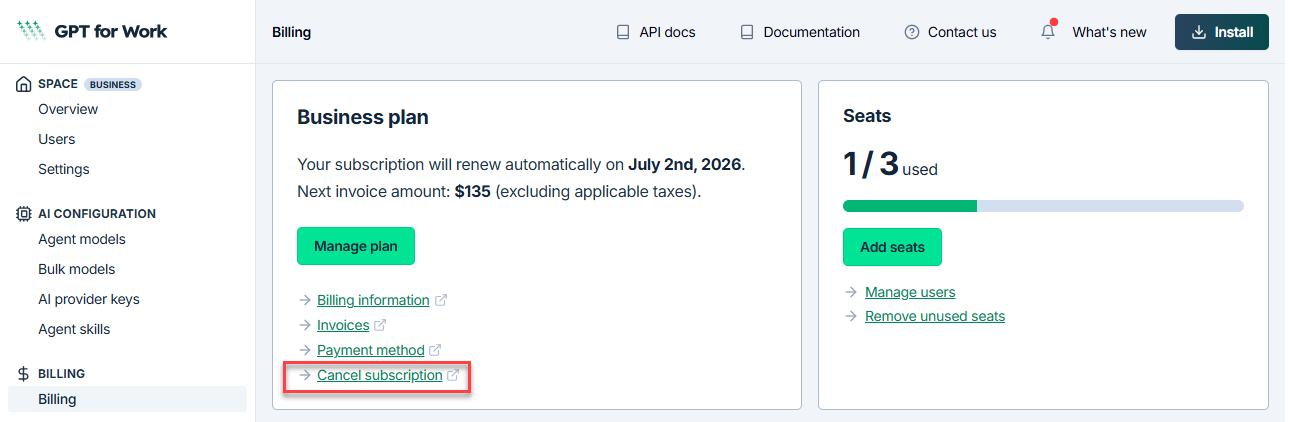
Task: Open AI provider keys page
Action: click(89, 299)
